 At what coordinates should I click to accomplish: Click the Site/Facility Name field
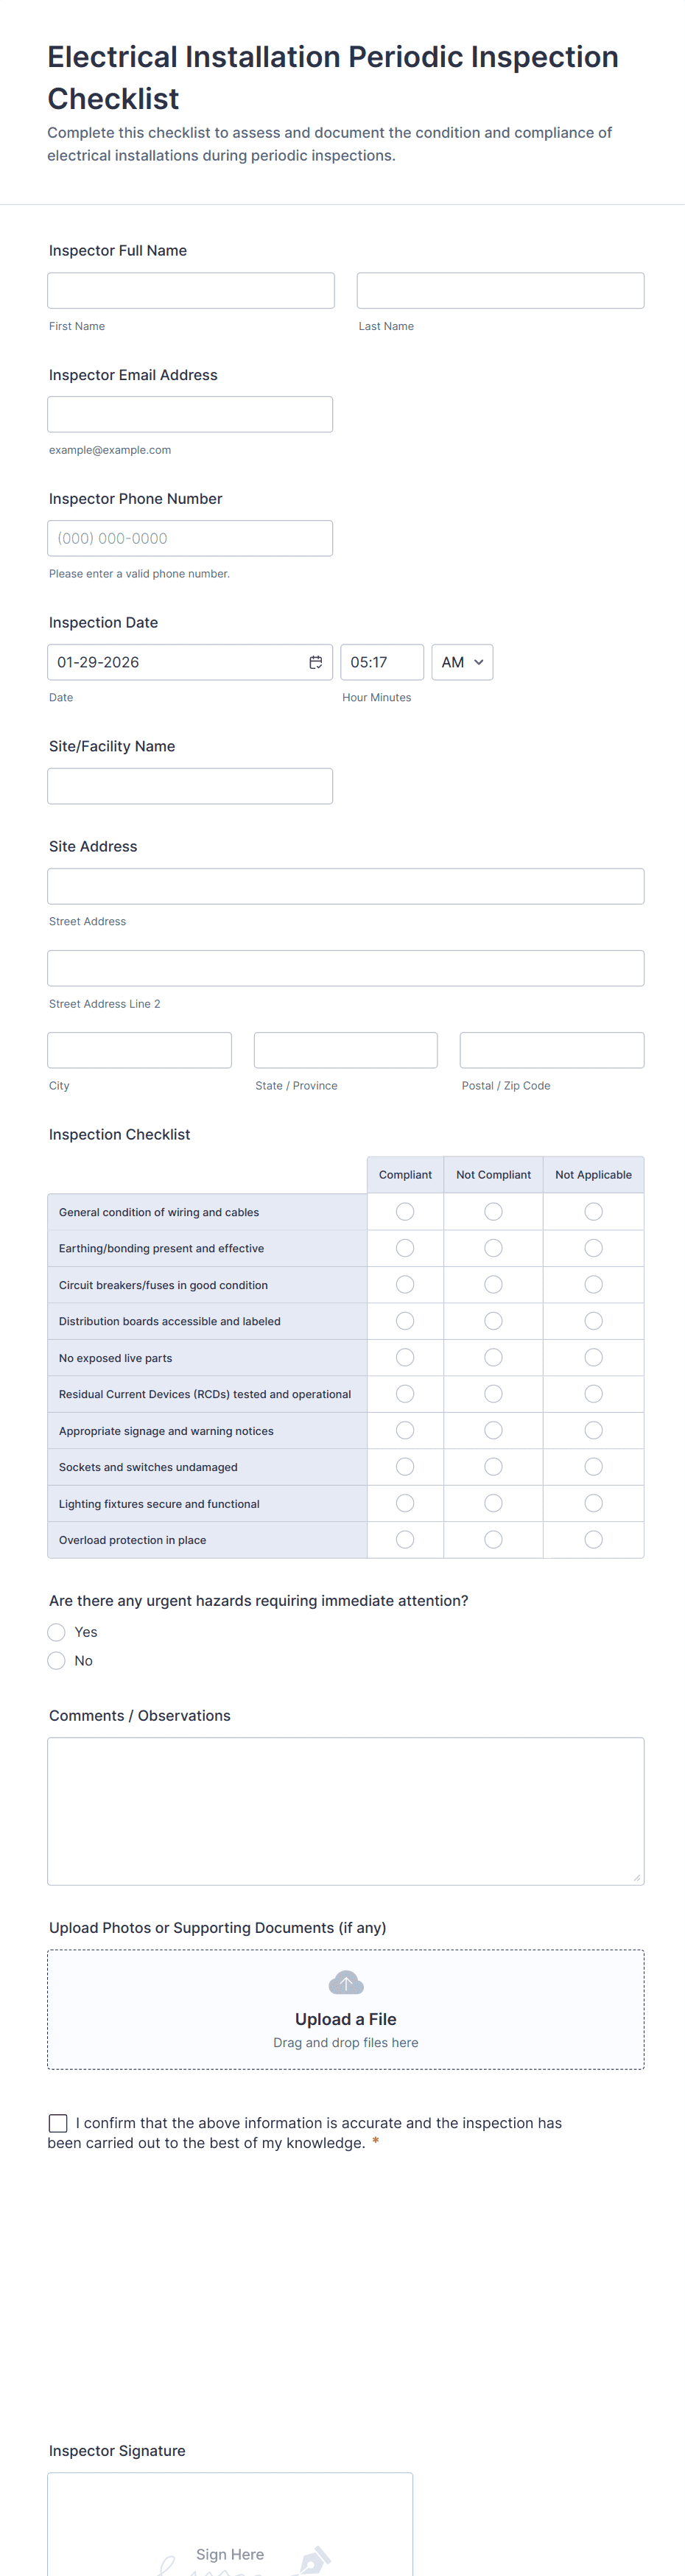tap(190, 785)
